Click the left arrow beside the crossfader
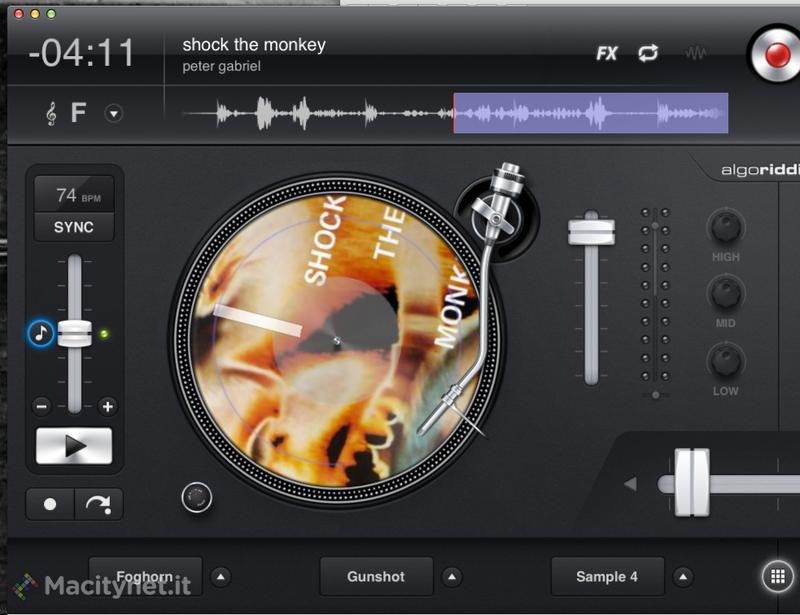Viewport: 800px width, 615px height. click(631, 483)
